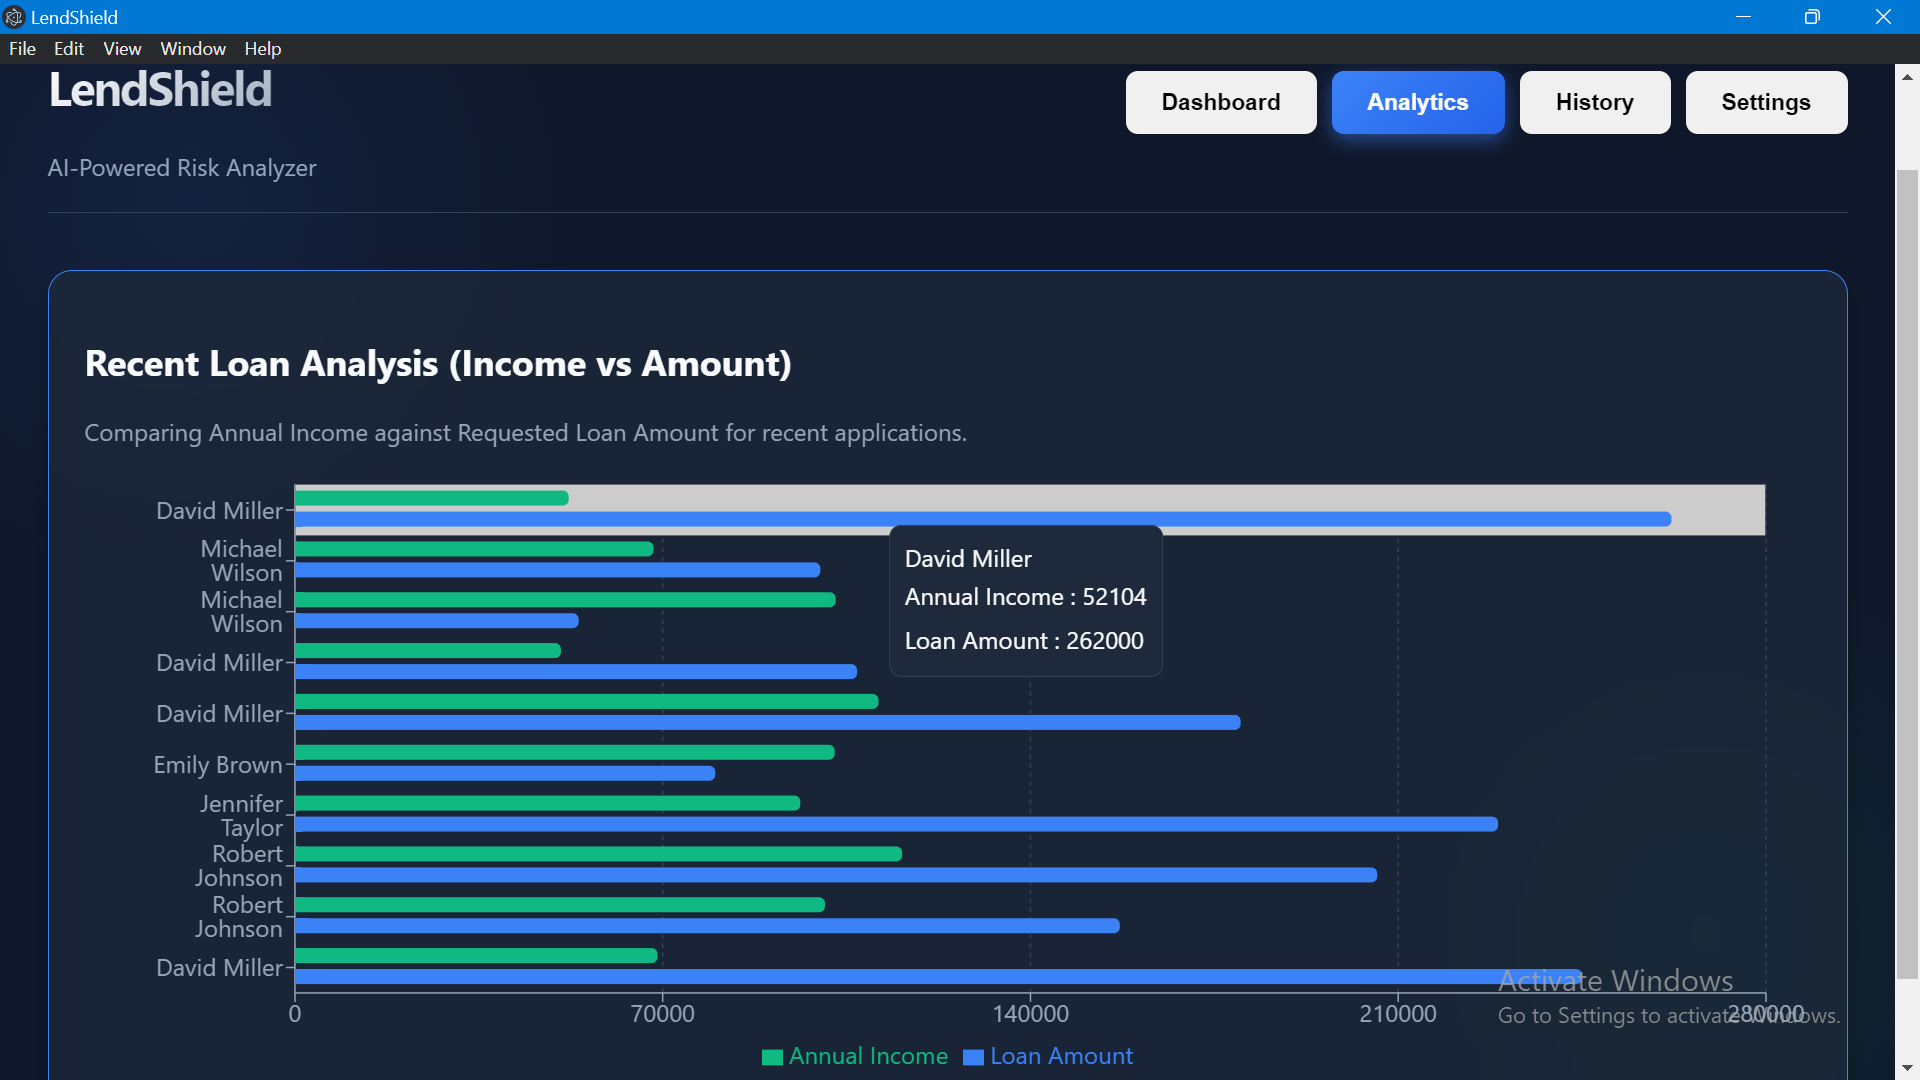Open the Edit menu
This screenshot has width=1920, height=1080.
68,49
